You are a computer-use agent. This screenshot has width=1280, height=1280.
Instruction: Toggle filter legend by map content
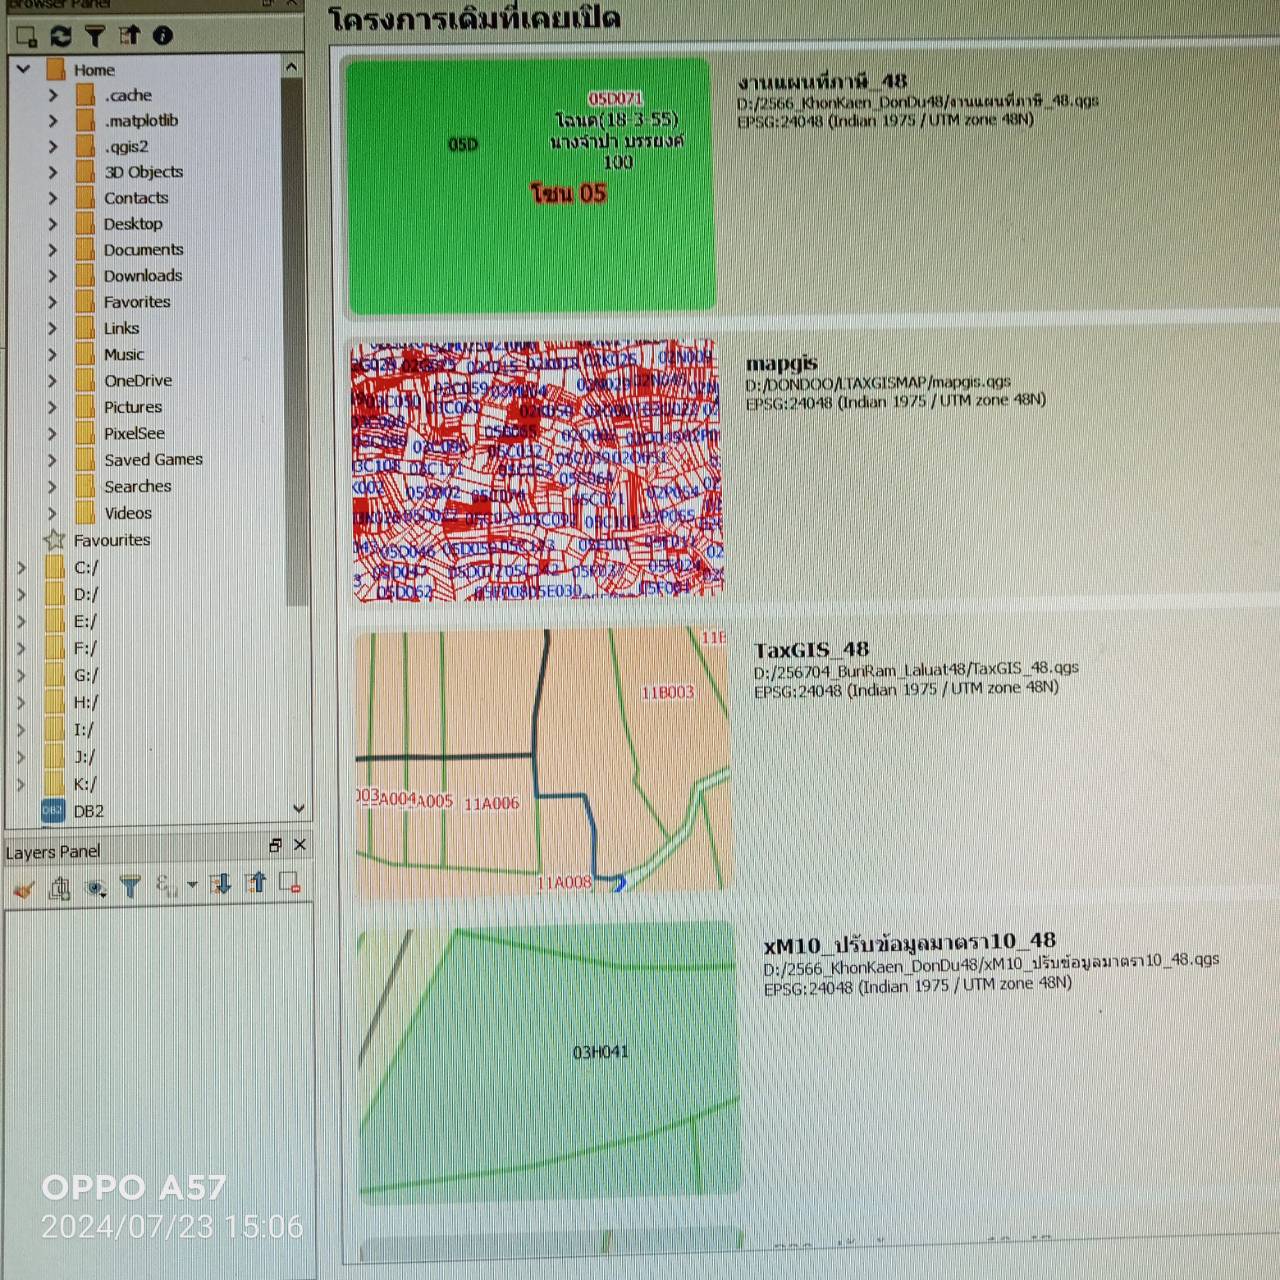130,886
